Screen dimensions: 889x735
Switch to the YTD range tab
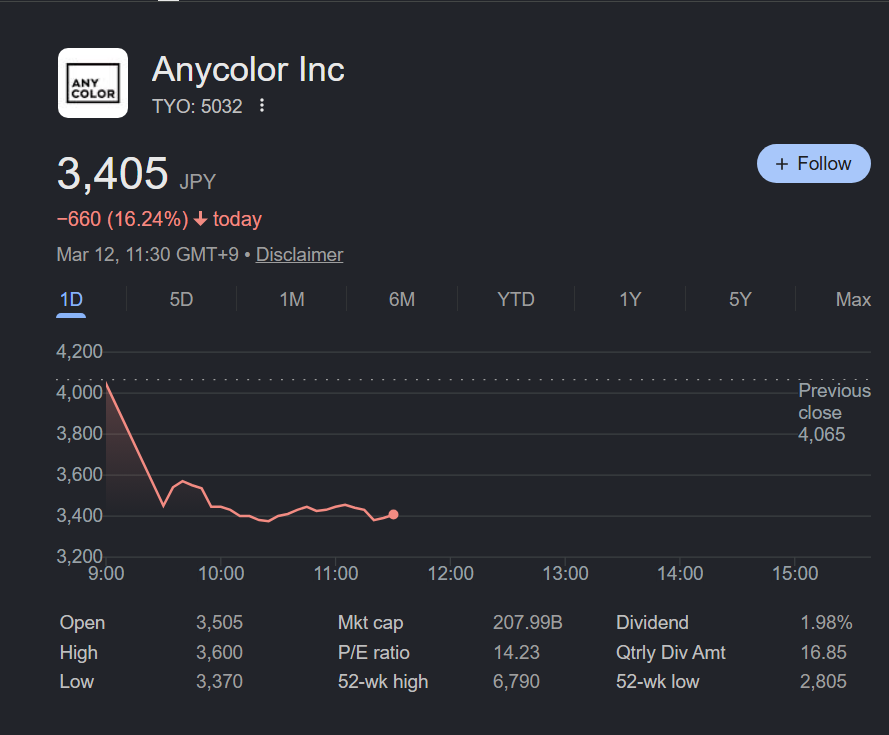click(x=516, y=299)
